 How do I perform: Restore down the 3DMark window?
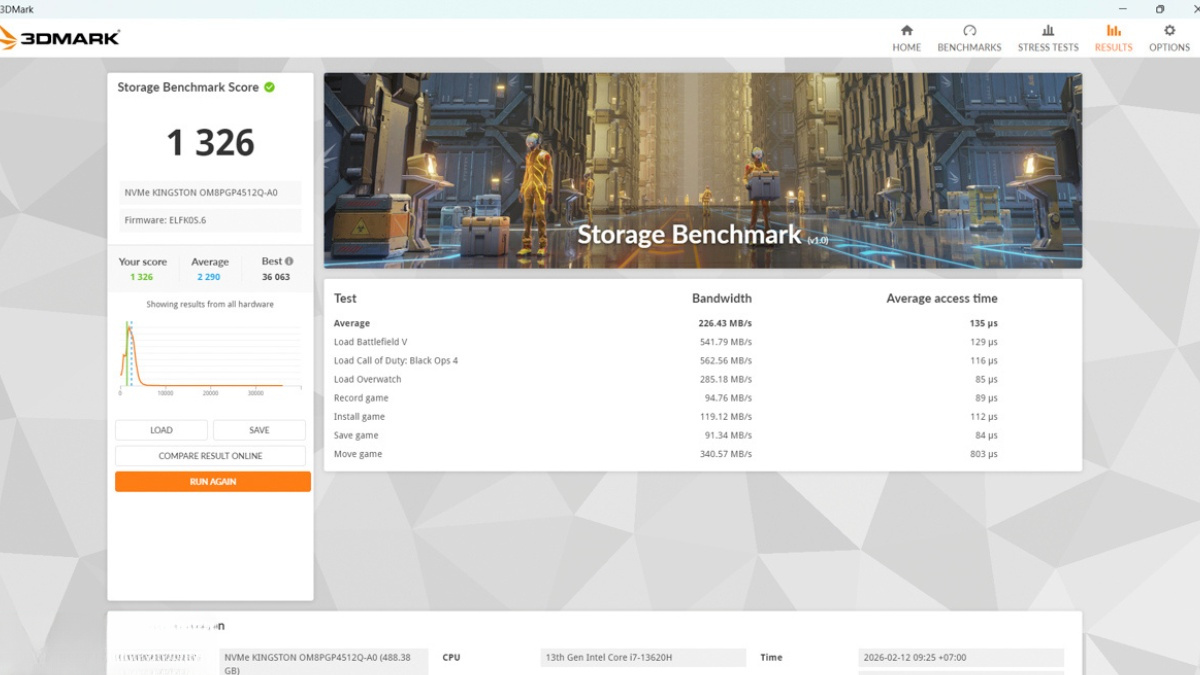click(1160, 9)
